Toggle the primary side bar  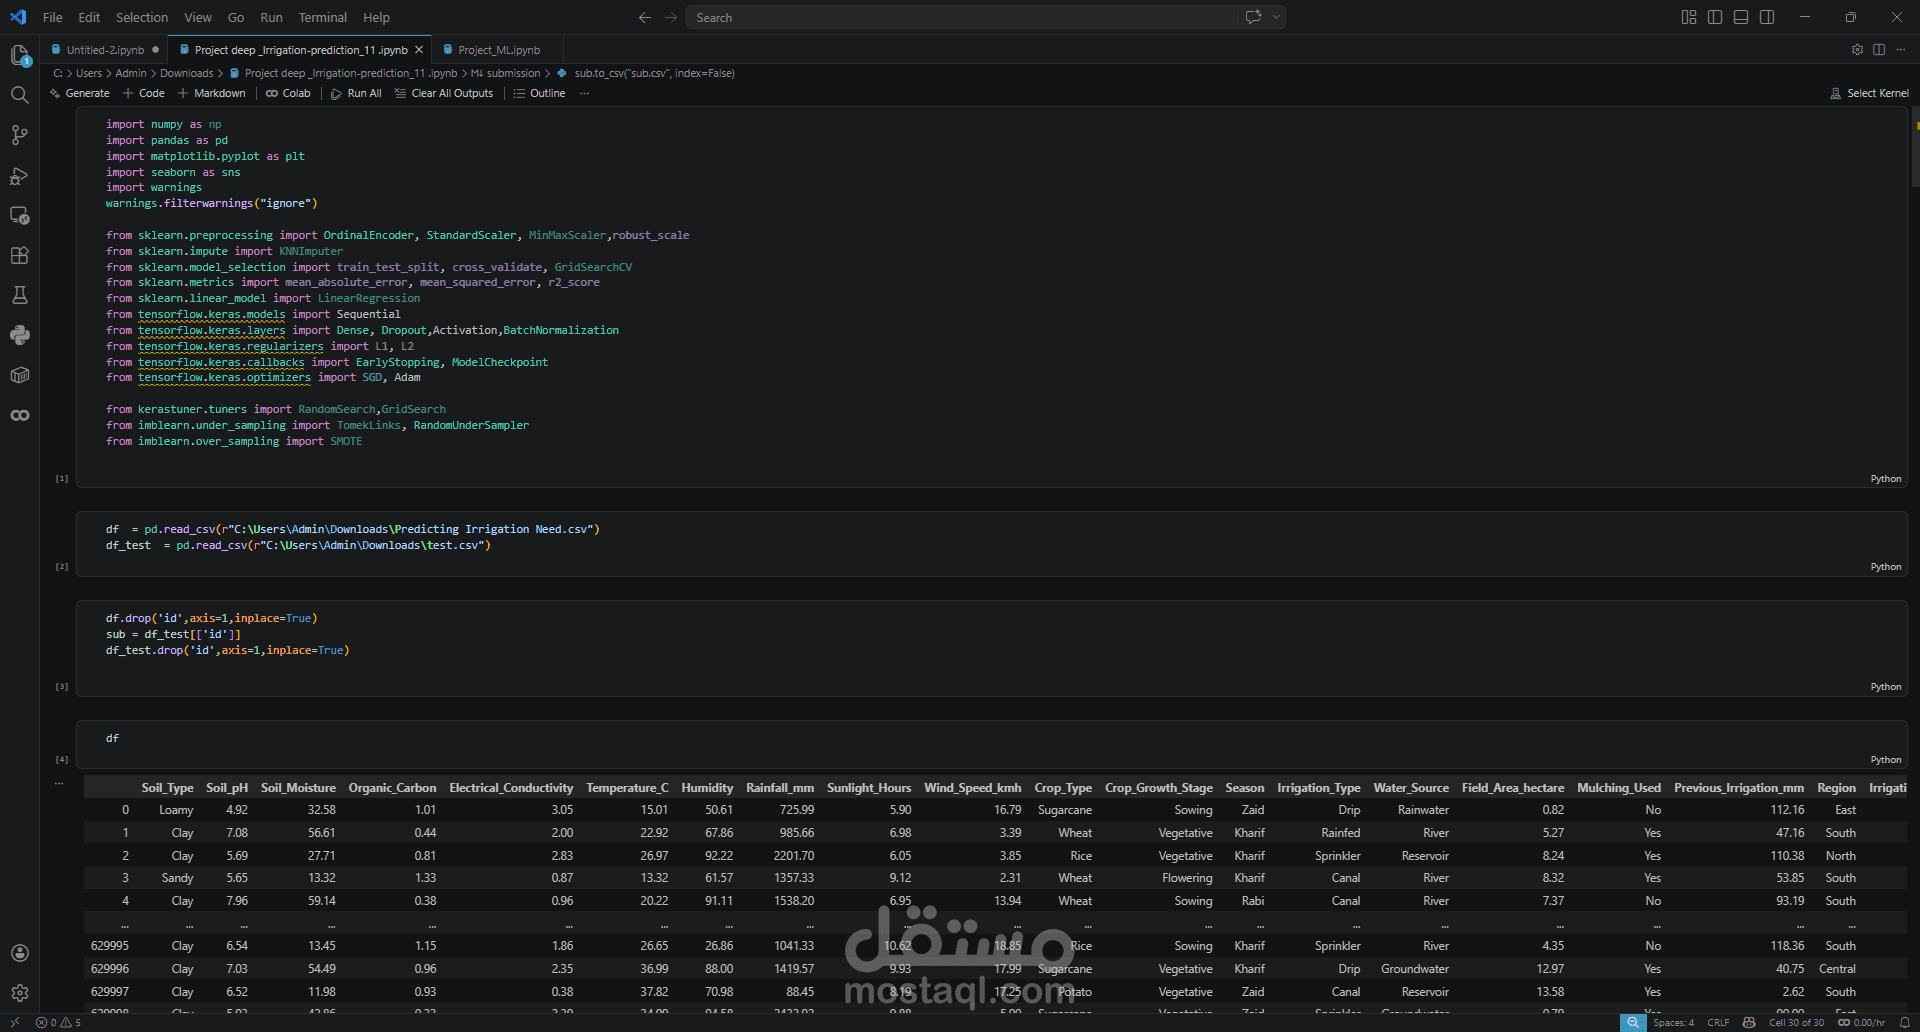1715,17
